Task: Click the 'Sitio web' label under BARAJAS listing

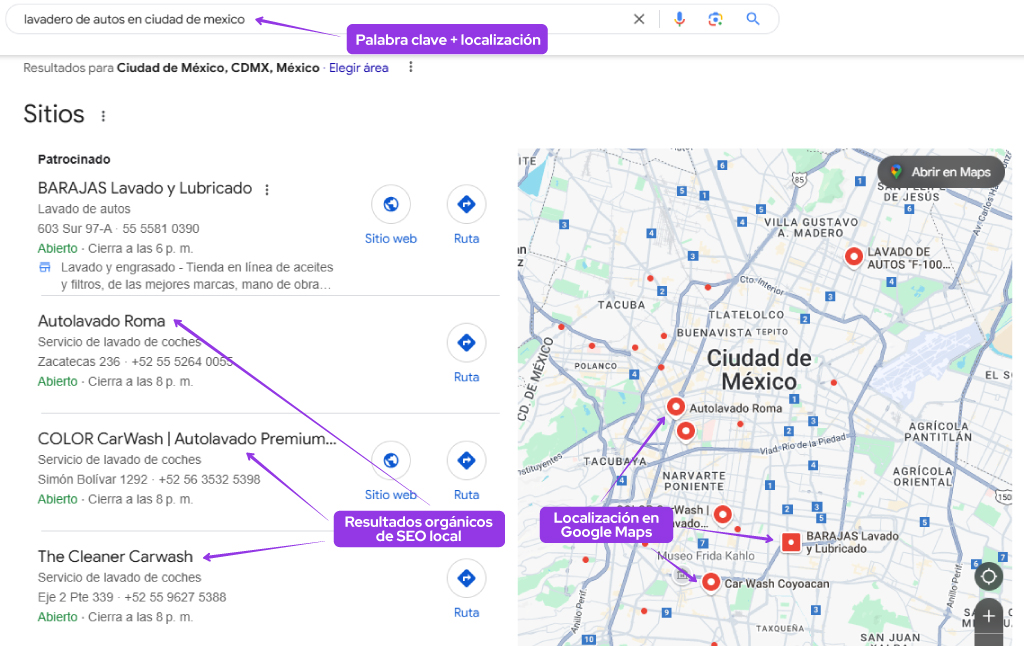Action: [x=391, y=239]
